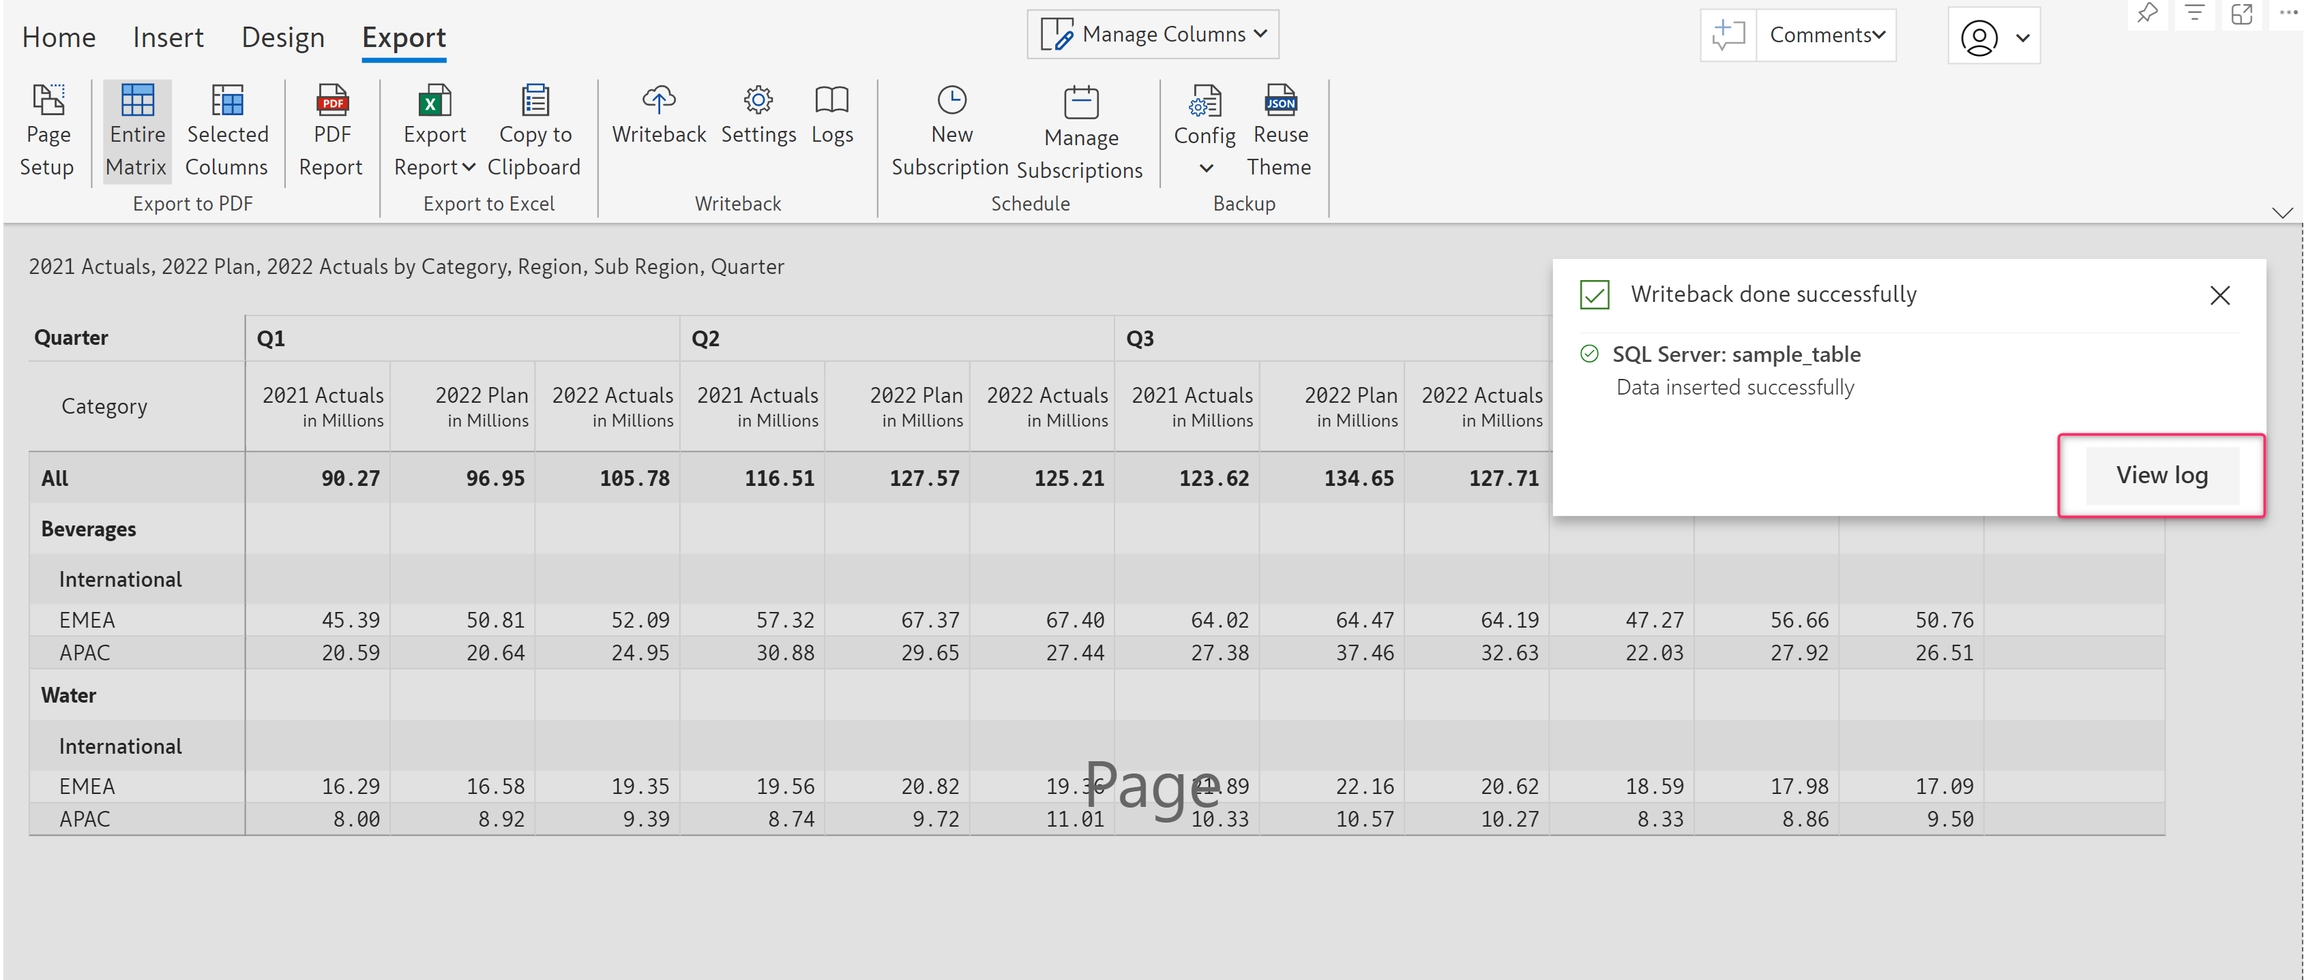This screenshot has height=980, width=2304.
Task: Open Manage Subscriptions calendar
Action: [1080, 103]
